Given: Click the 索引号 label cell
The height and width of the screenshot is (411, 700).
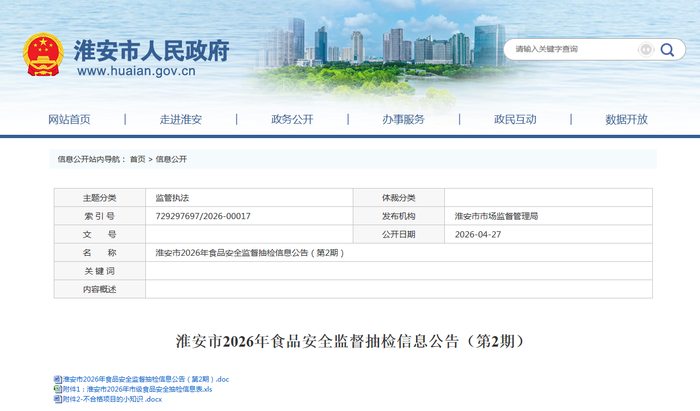Looking at the screenshot, I should click(x=100, y=216).
